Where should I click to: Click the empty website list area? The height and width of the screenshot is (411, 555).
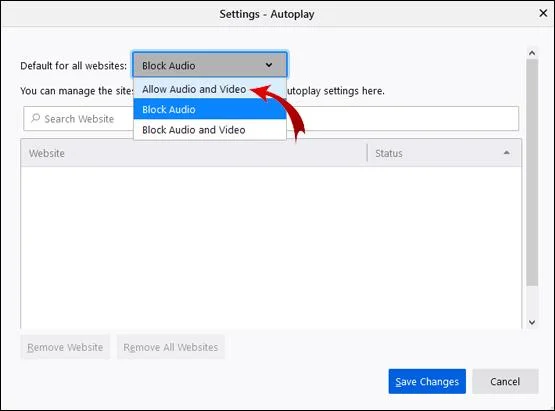tap(271, 247)
